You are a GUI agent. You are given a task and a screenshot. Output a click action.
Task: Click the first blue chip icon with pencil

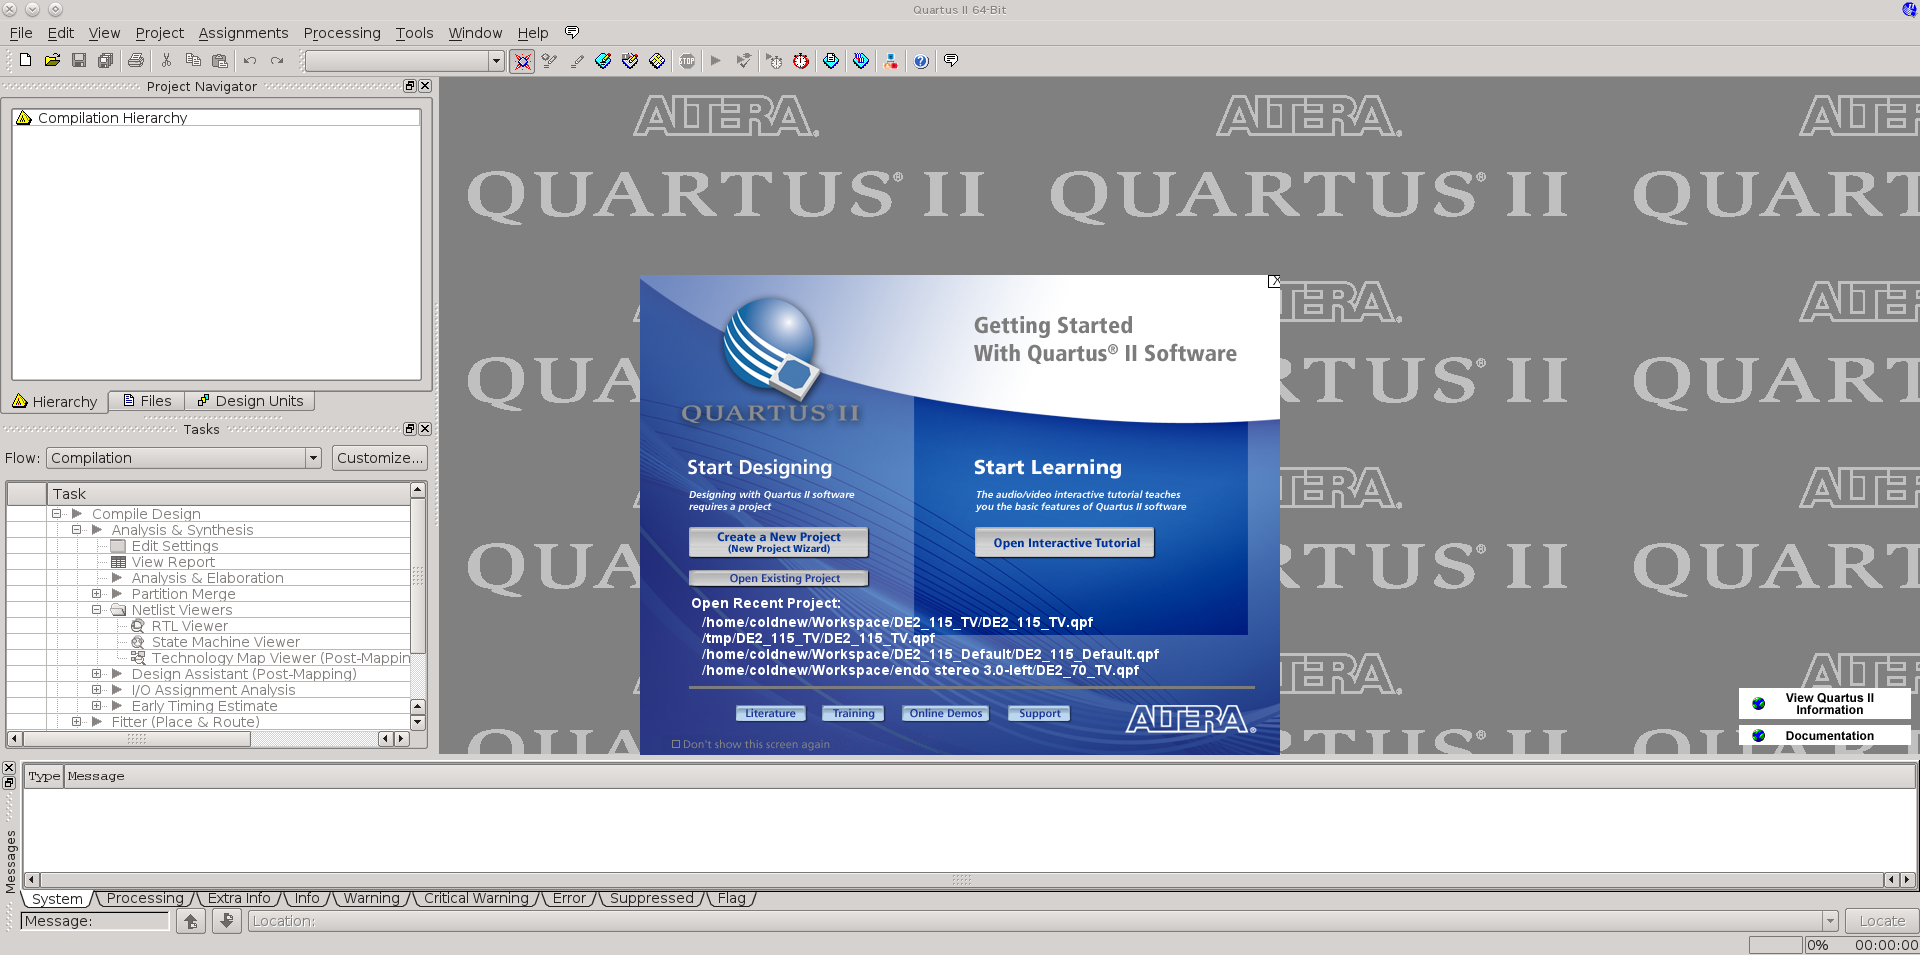[x=603, y=61]
